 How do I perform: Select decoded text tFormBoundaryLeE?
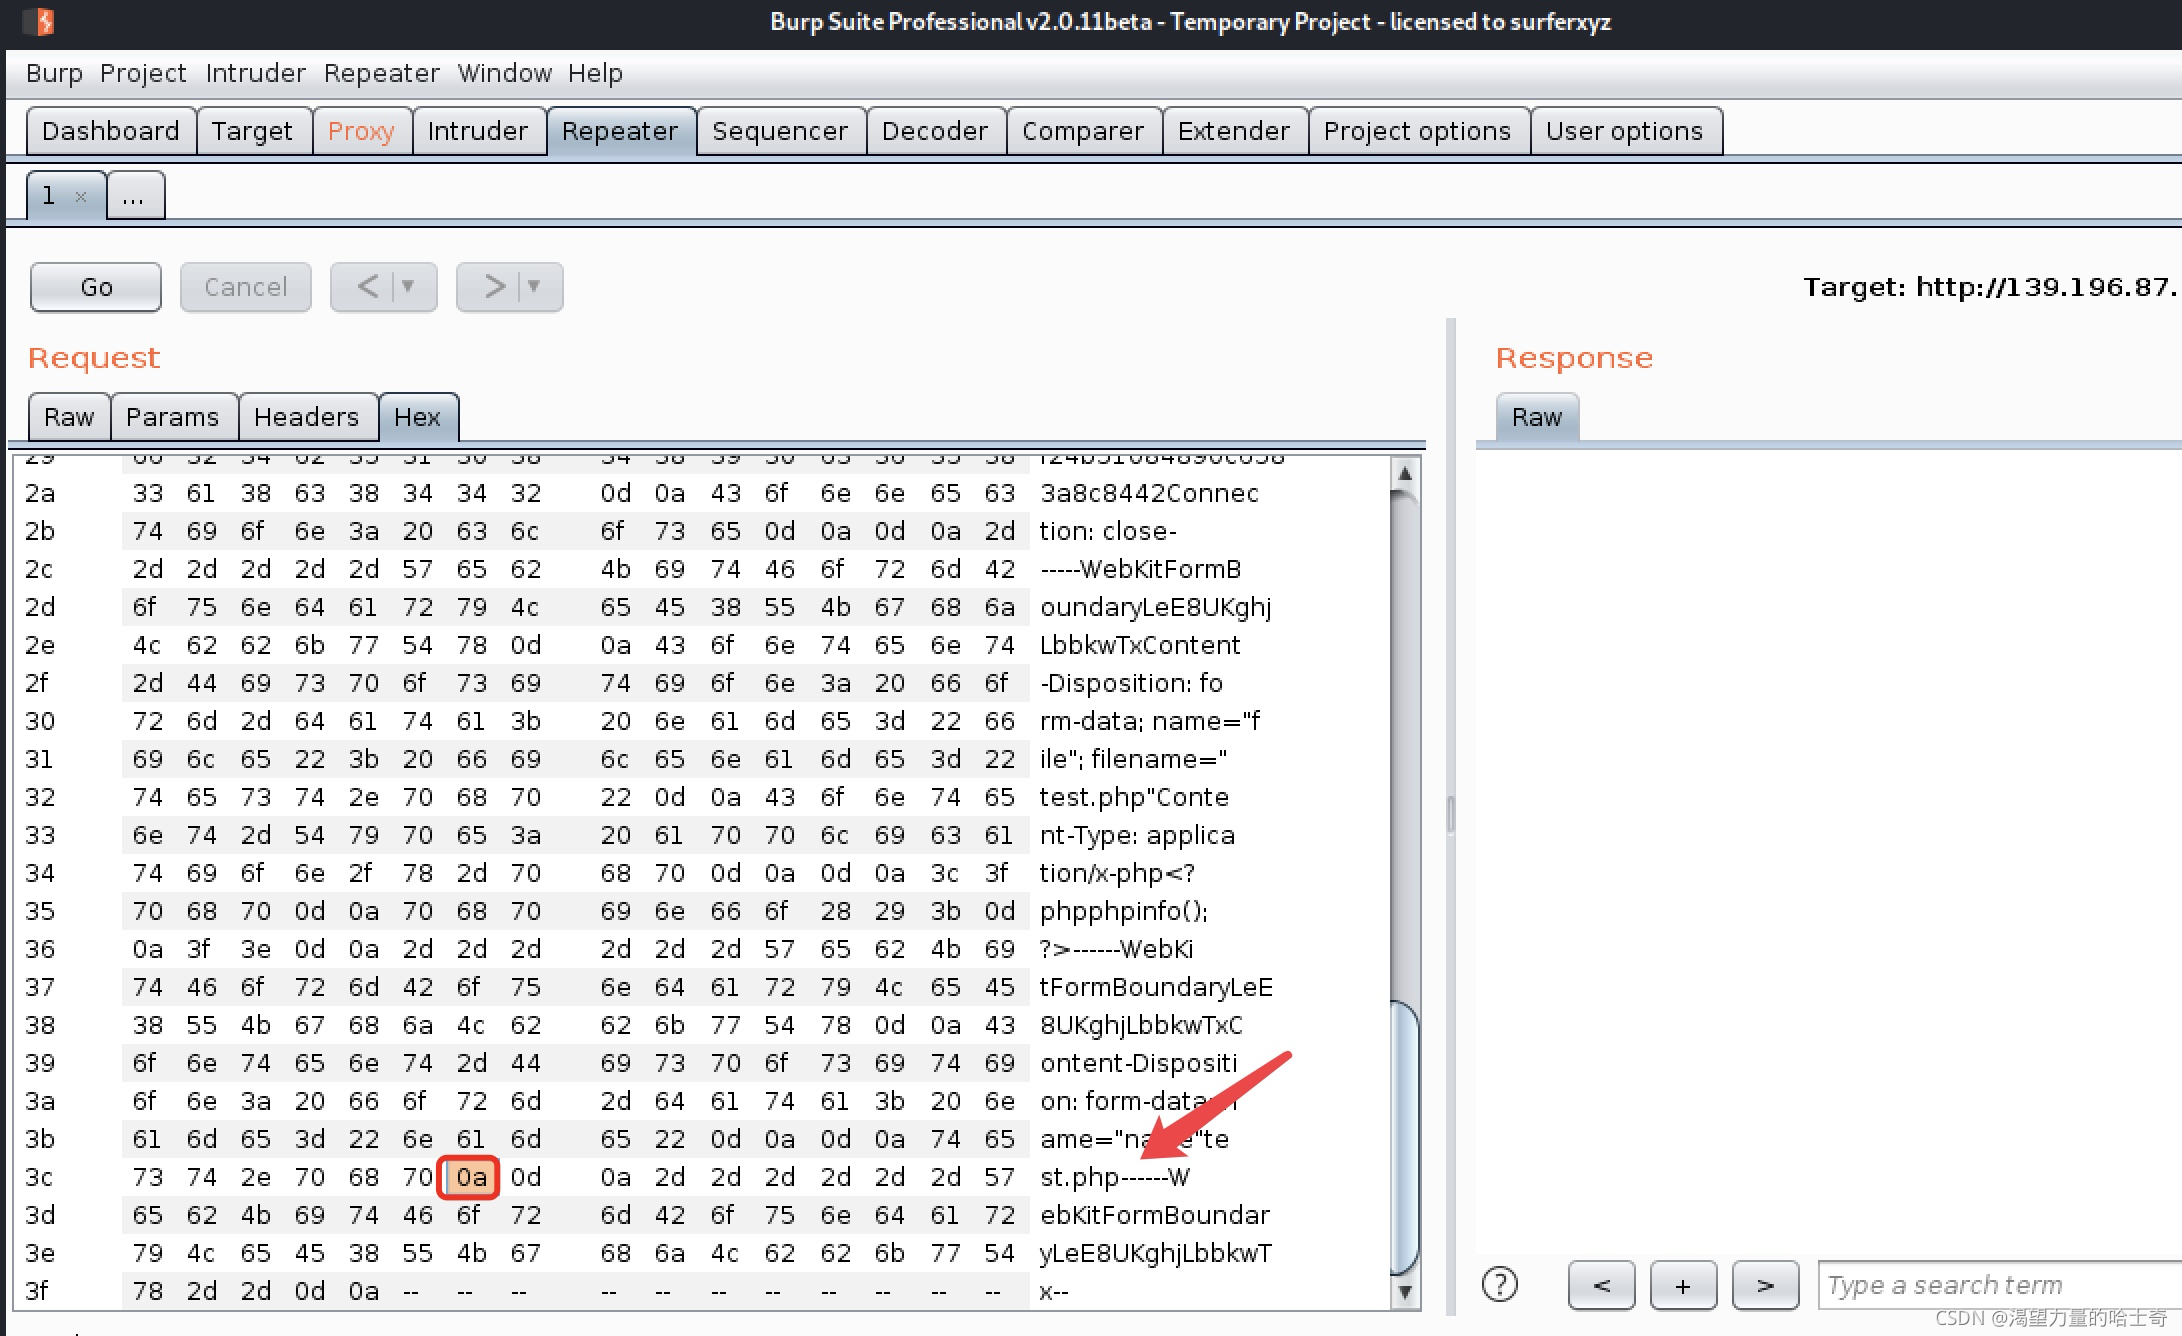(1156, 987)
